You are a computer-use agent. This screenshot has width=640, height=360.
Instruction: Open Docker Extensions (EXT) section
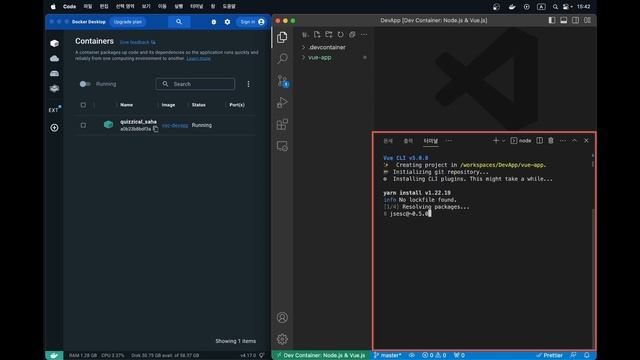[x=54, y=110]
